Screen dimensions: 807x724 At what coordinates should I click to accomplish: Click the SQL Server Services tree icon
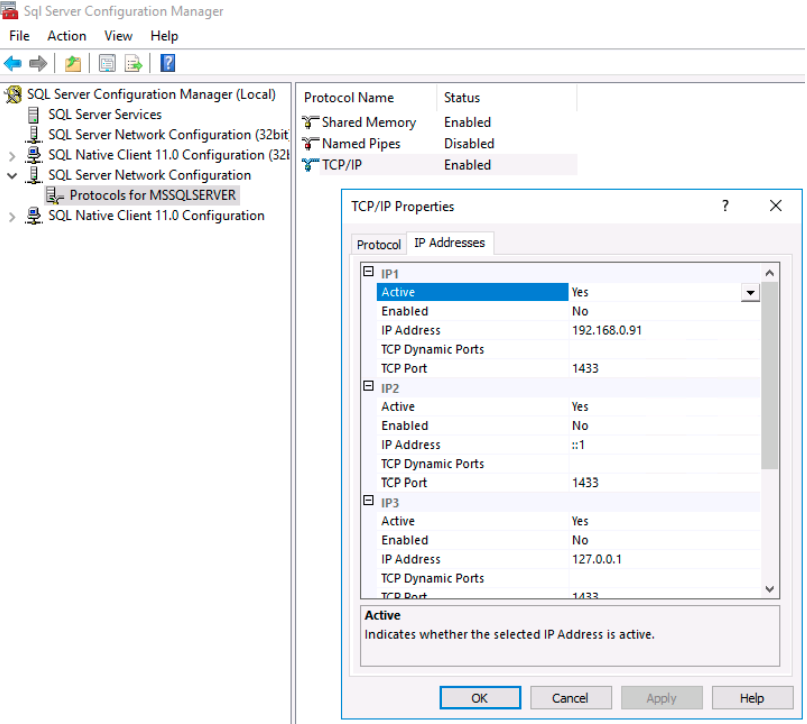(33, 114)
